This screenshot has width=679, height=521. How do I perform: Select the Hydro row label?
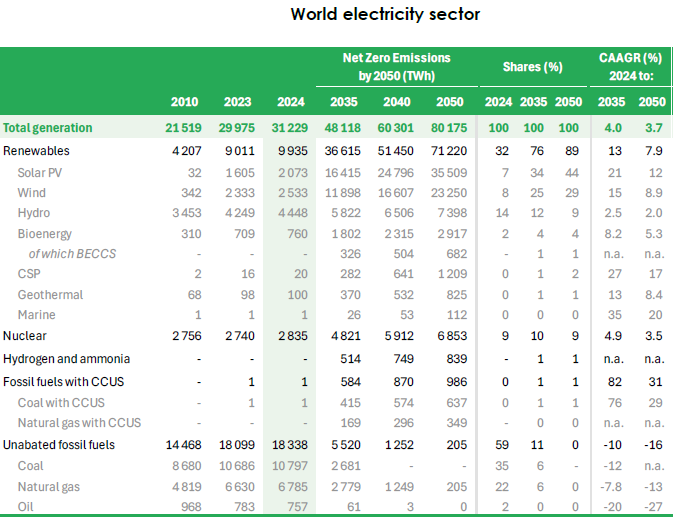[34, 213]
